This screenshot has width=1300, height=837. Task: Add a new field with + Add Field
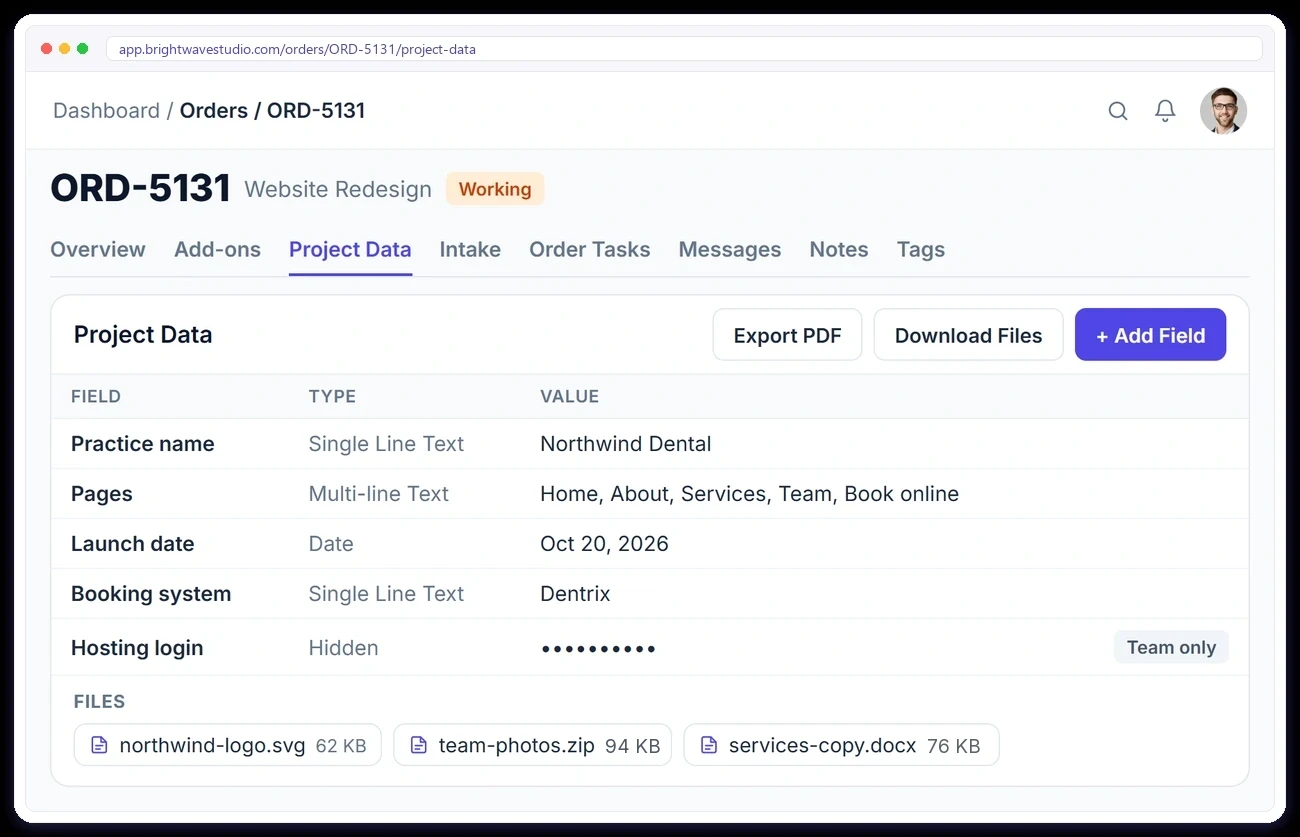coord(1150,335)
